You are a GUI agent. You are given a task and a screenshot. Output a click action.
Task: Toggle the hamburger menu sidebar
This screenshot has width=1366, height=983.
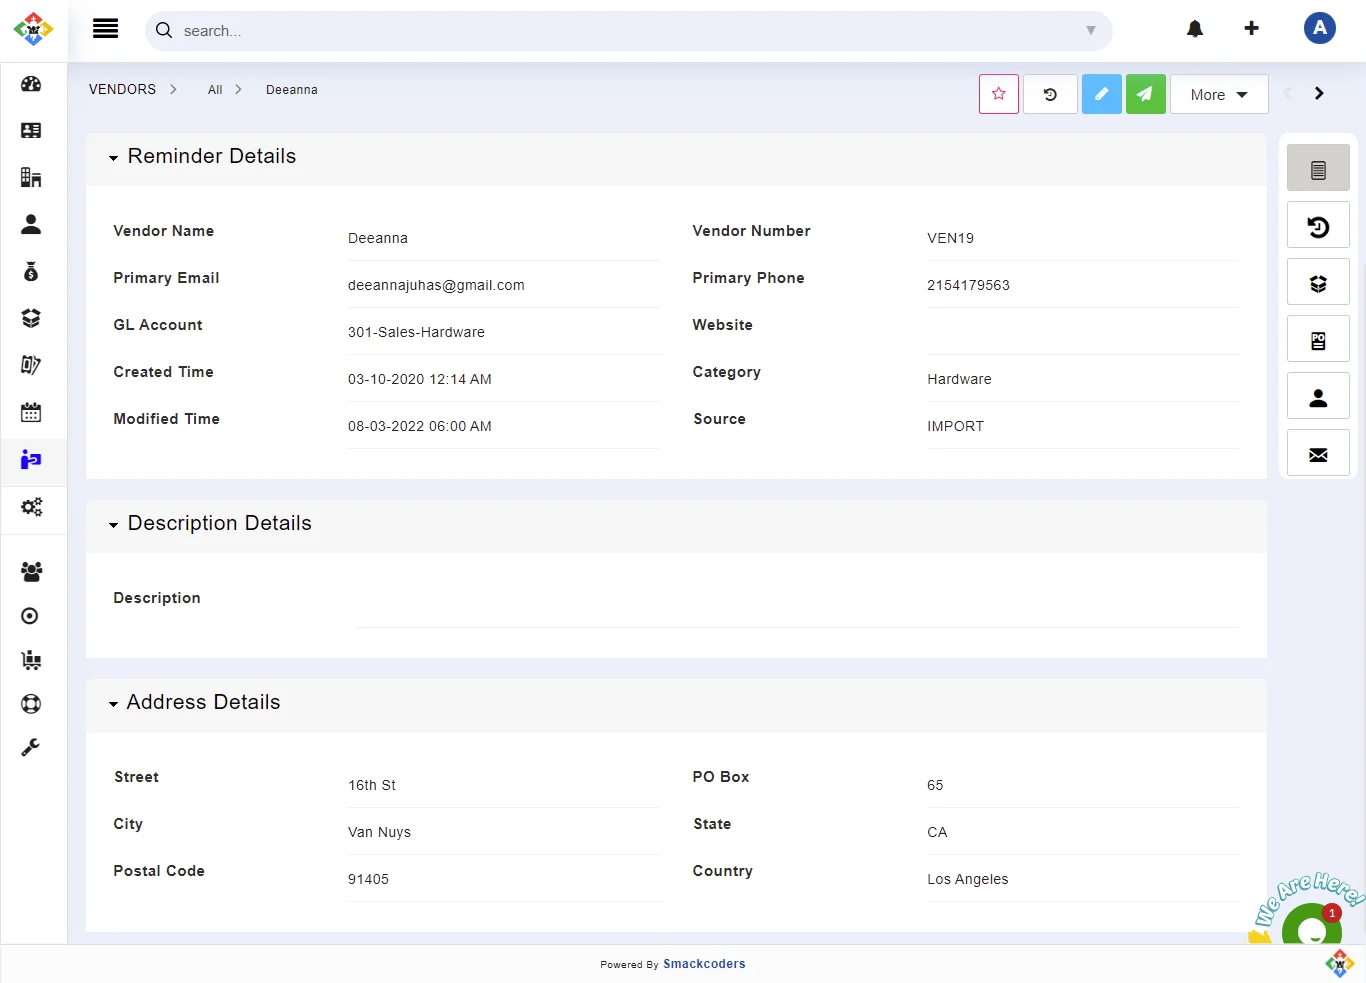(105, 29)
